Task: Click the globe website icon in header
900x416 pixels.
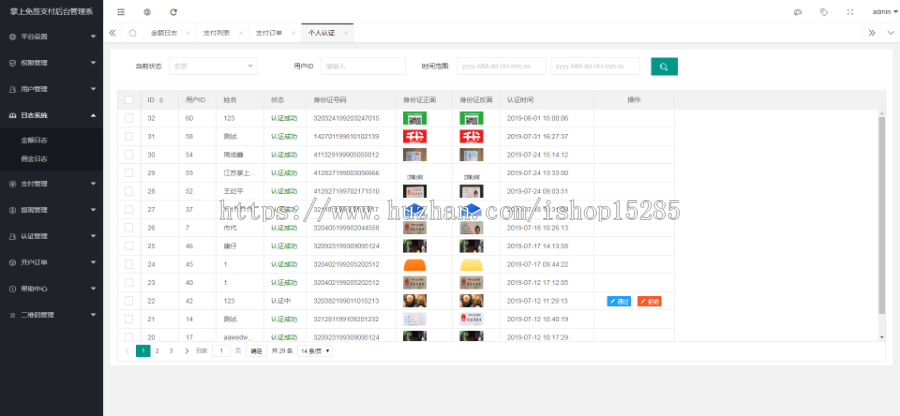Action: click(x=148, y=12)
